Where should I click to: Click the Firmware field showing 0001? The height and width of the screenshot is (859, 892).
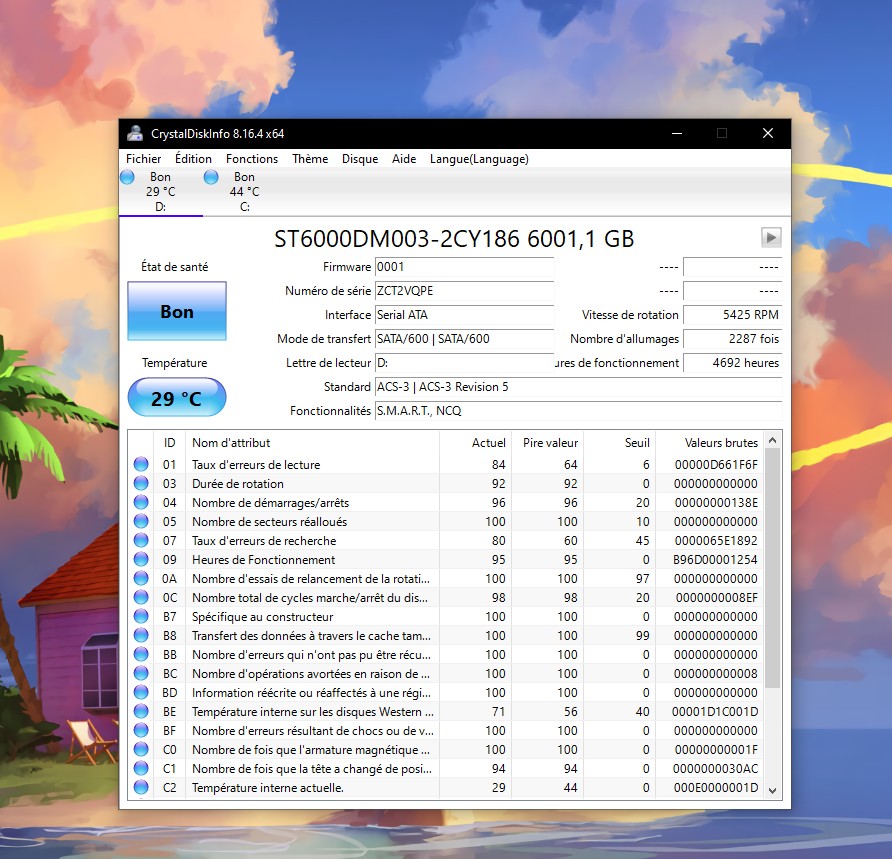(464, 267)
